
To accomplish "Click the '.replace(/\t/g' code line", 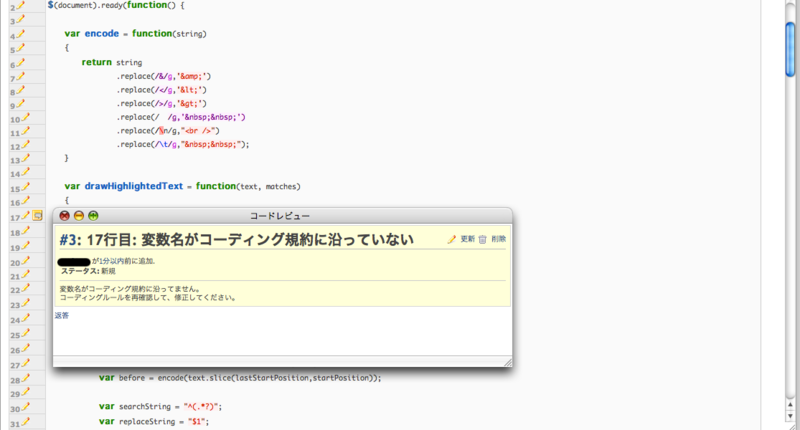I will tap(183, 144).
